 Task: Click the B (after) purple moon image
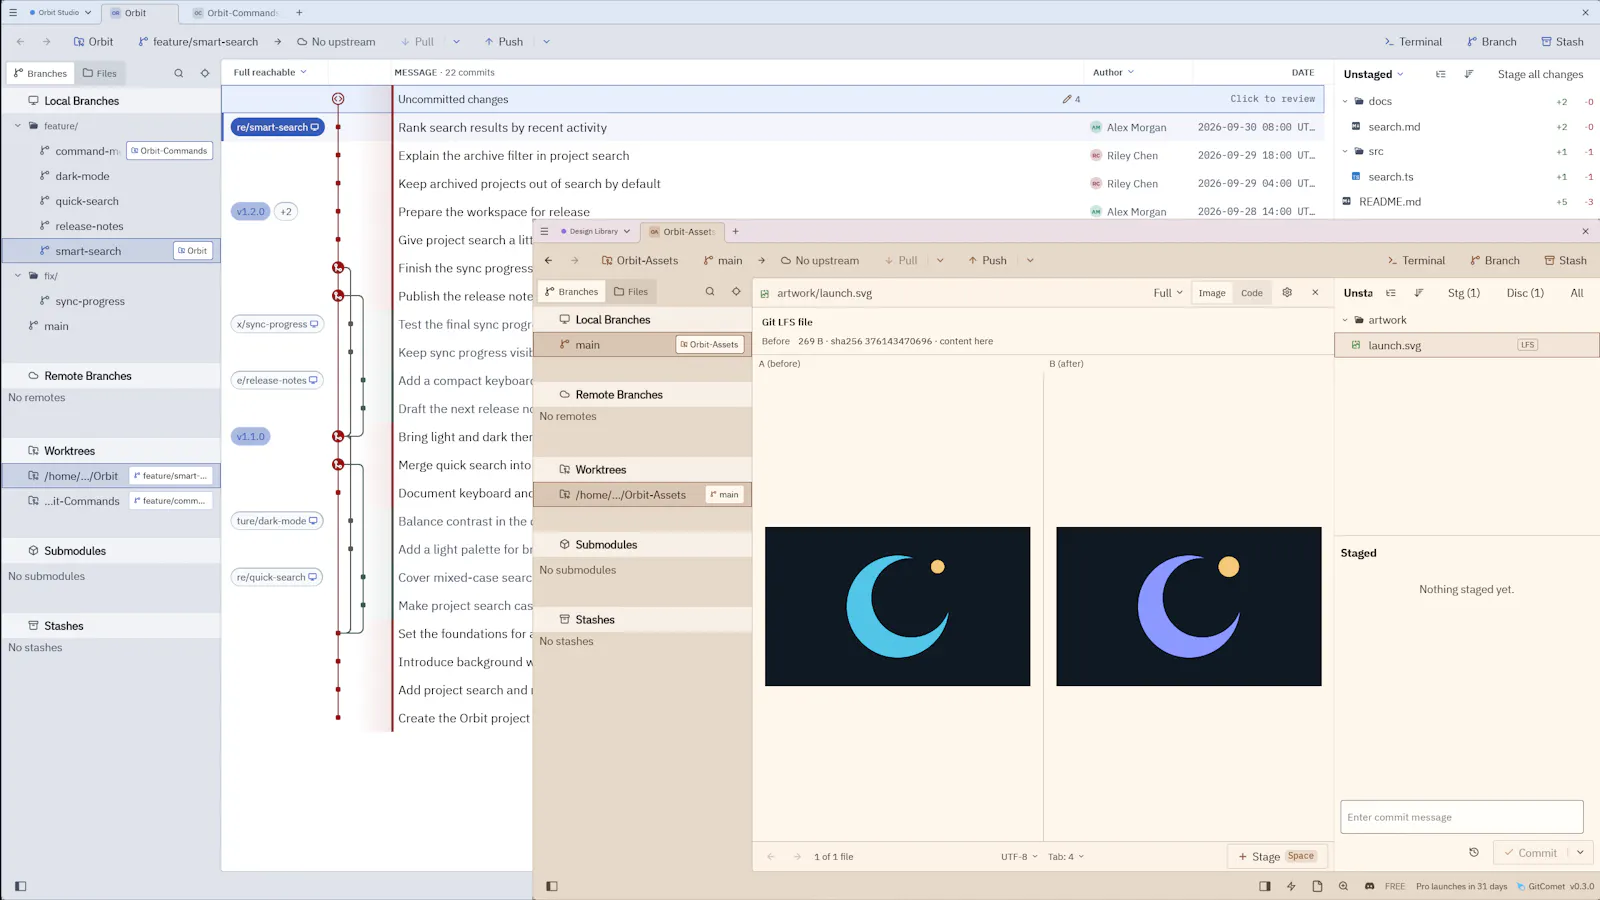click(1189, 606)
